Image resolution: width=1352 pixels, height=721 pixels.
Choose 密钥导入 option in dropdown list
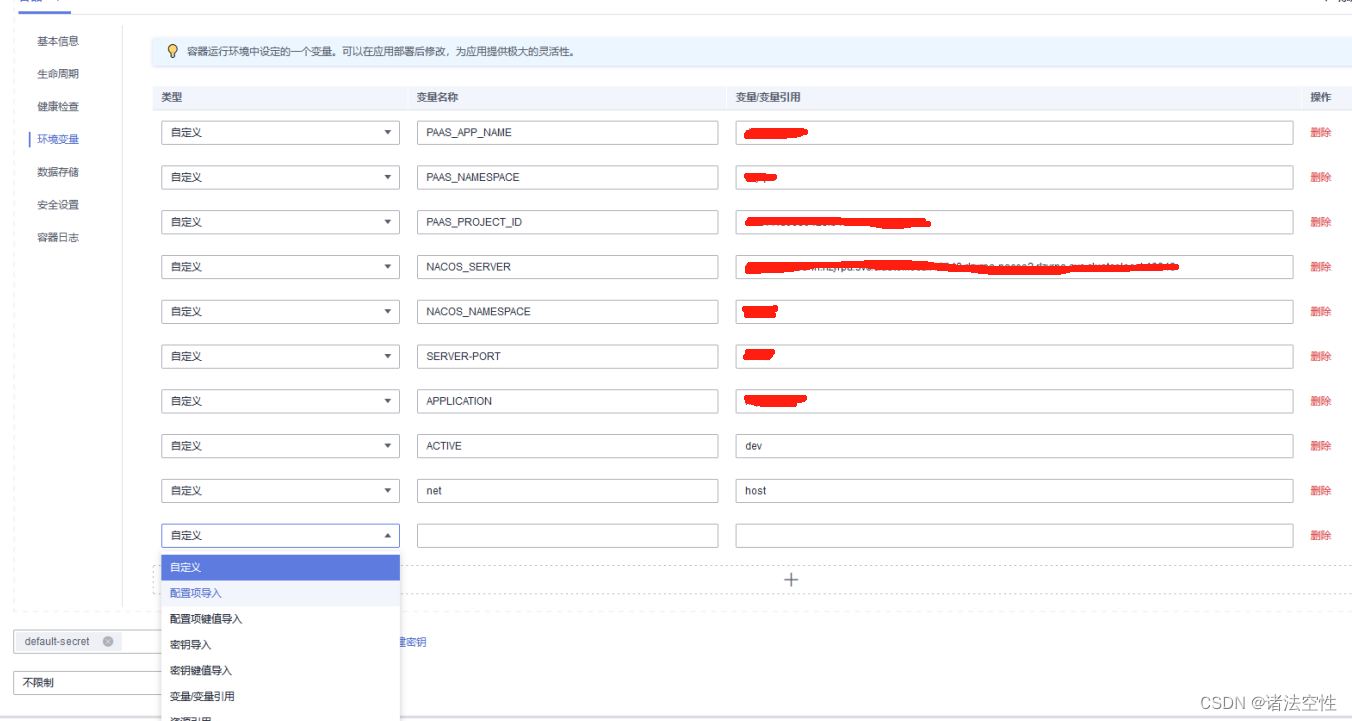pos(280,645)
